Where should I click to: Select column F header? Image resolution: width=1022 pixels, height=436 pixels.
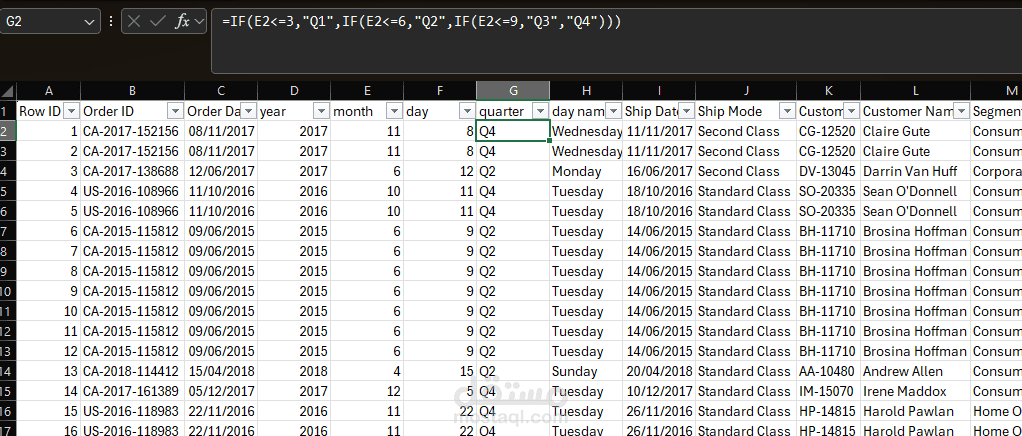(440, 91)
